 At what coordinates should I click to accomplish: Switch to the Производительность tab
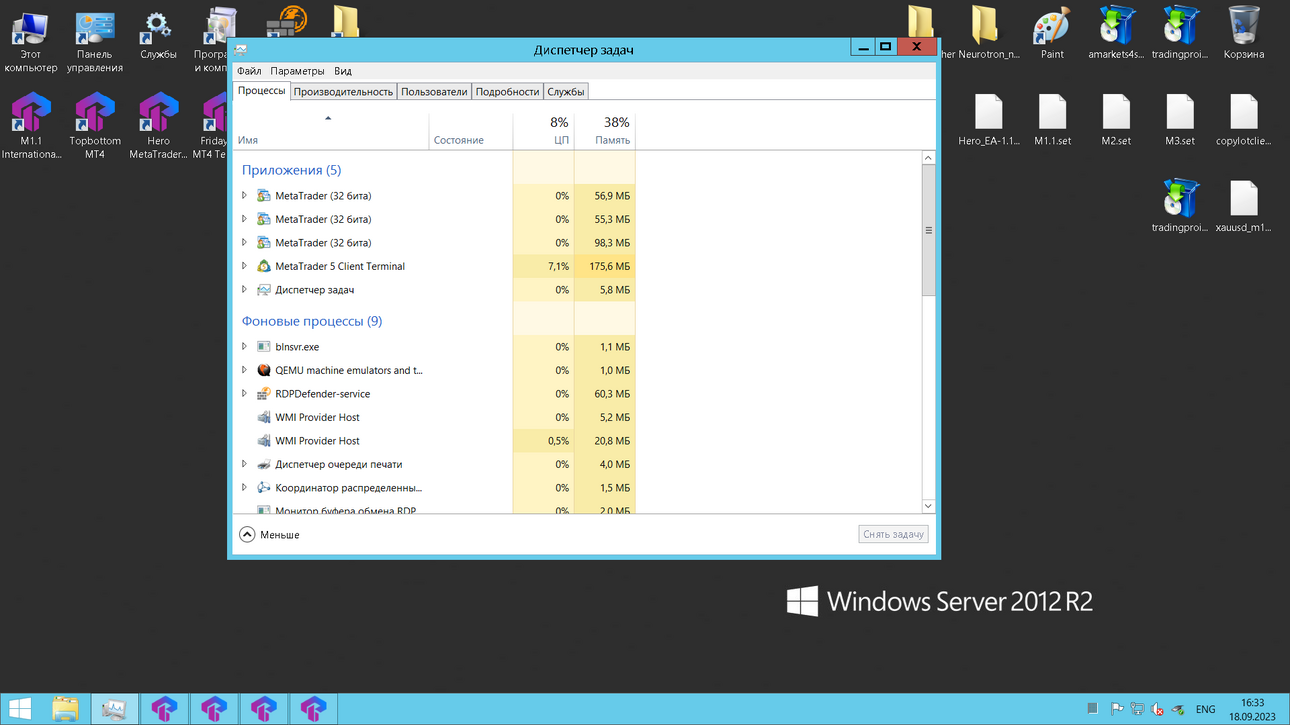coord(343,92)
